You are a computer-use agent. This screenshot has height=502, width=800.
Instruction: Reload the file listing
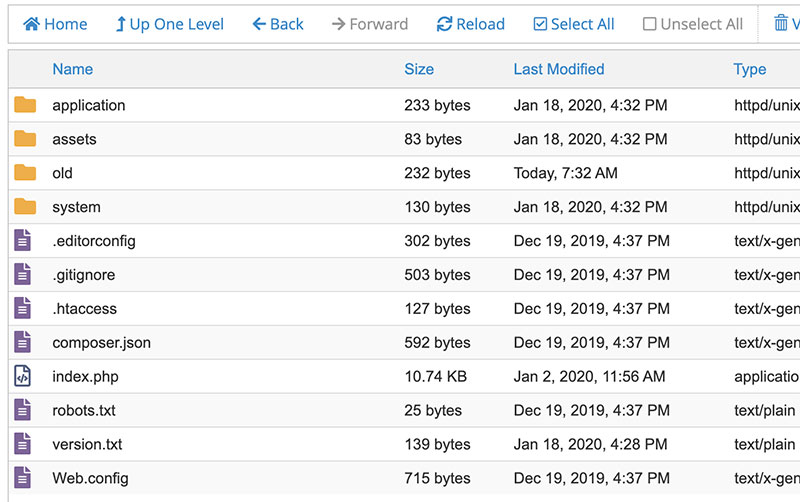point(471,24)
